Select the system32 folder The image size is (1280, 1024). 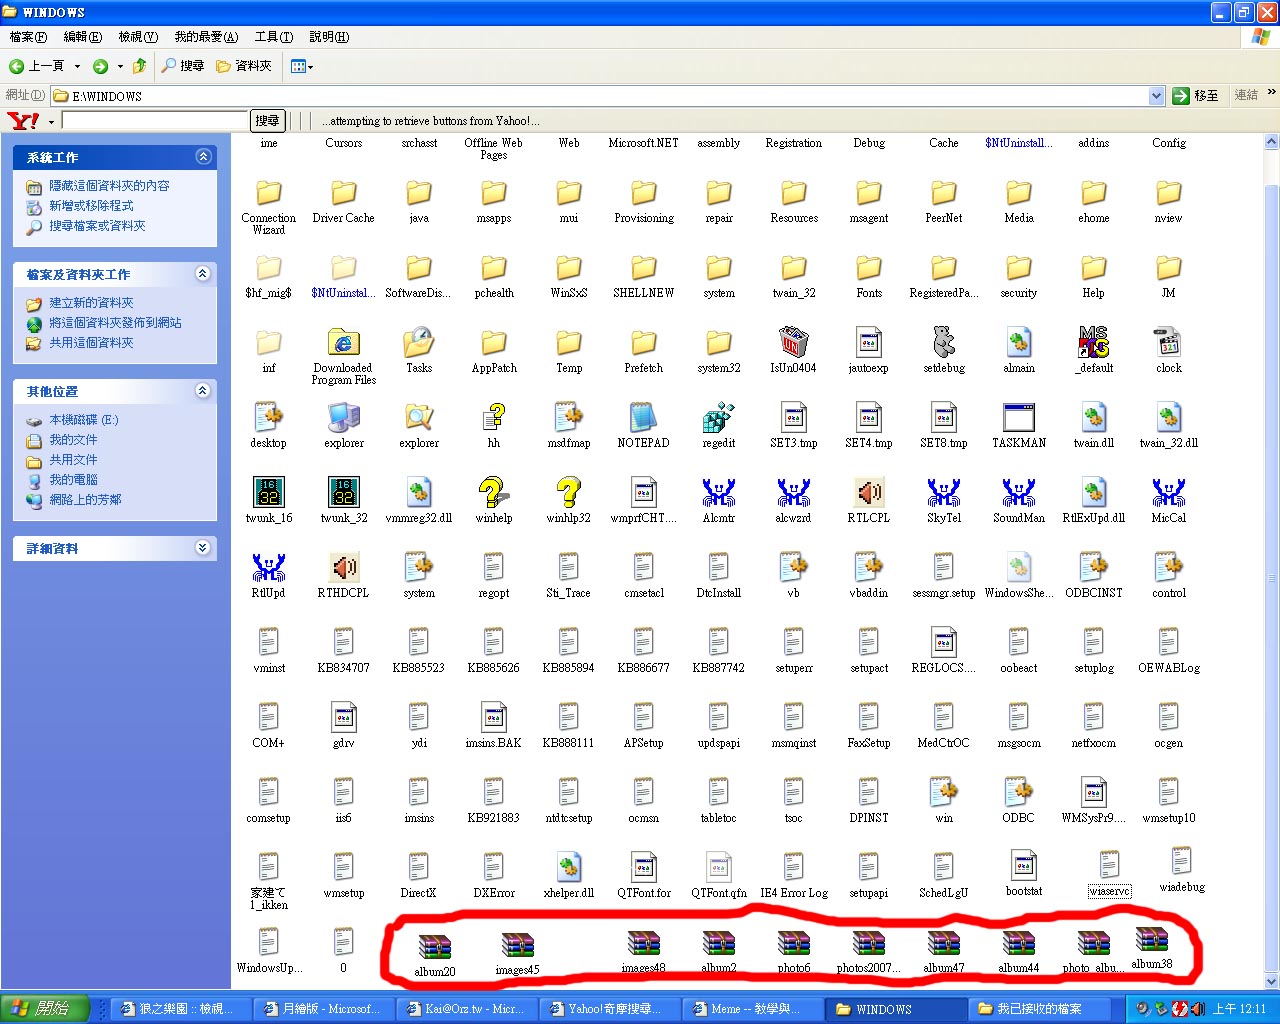[x=718, y=343]
